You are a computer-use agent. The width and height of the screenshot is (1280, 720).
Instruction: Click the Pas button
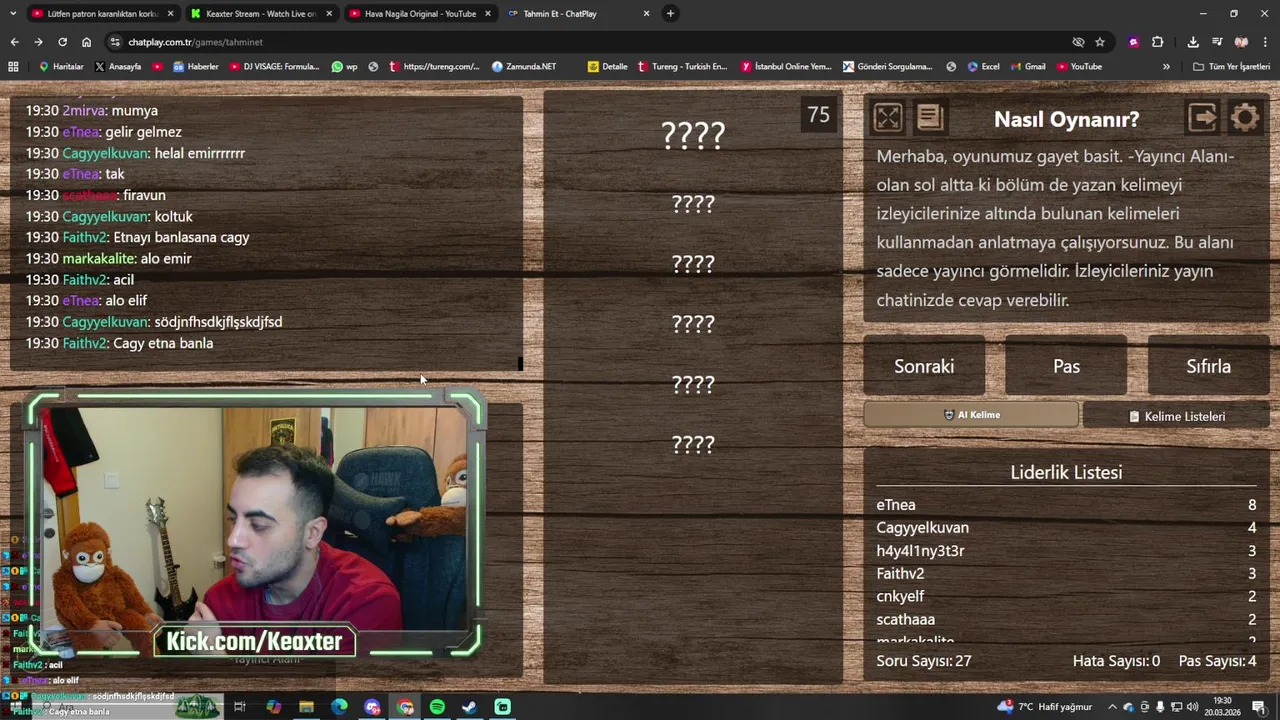coord(1066,366)
